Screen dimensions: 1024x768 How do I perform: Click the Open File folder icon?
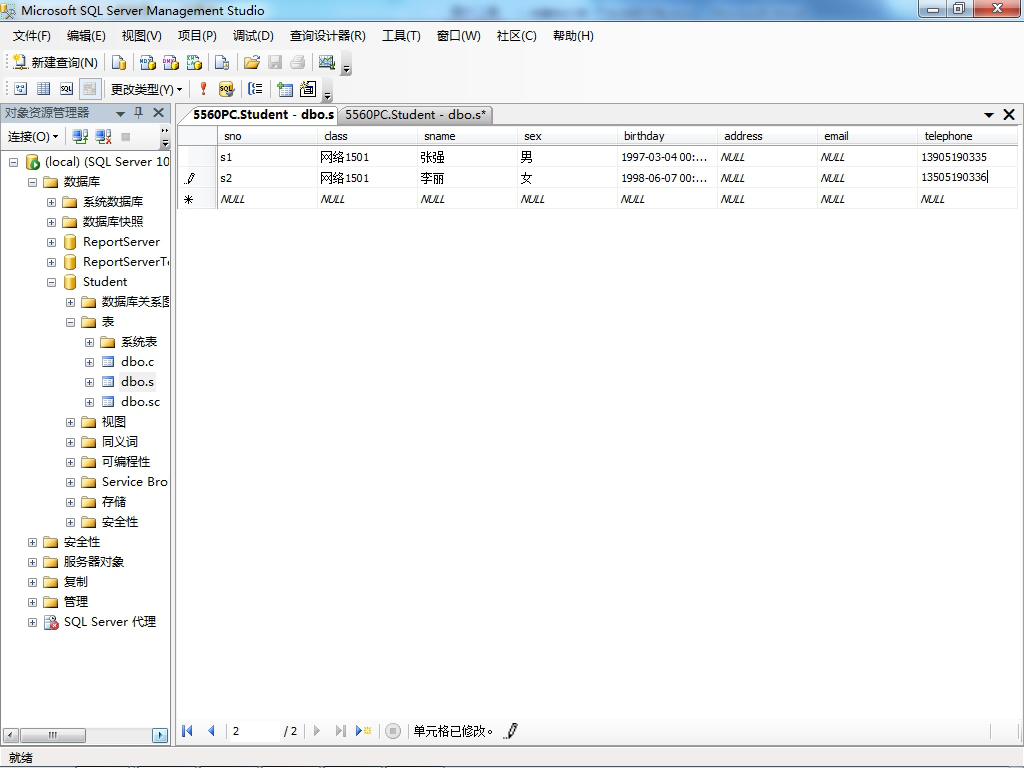click(x=251, y=62)
